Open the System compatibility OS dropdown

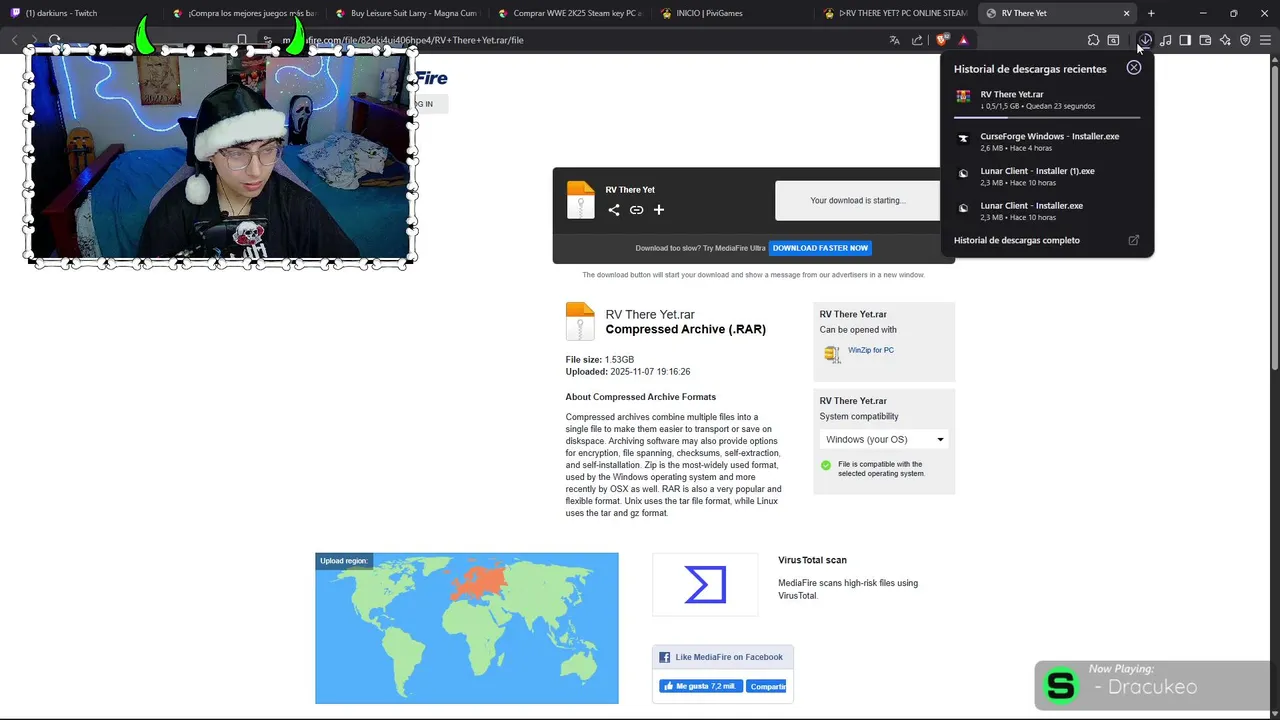(884, 439)
